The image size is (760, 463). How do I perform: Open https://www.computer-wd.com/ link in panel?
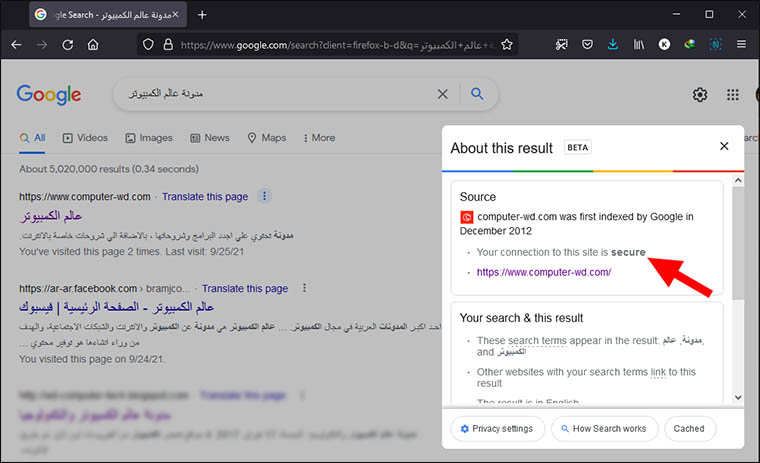[544, 272]
